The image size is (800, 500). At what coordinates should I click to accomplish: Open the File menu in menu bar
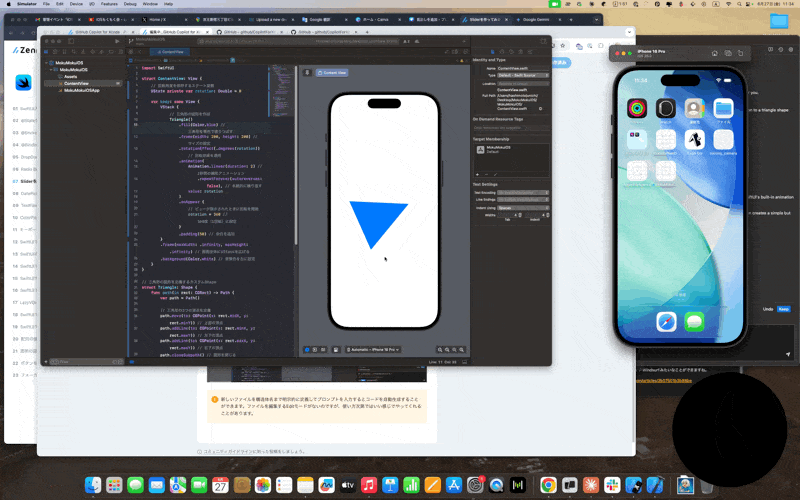pos(46,4)
